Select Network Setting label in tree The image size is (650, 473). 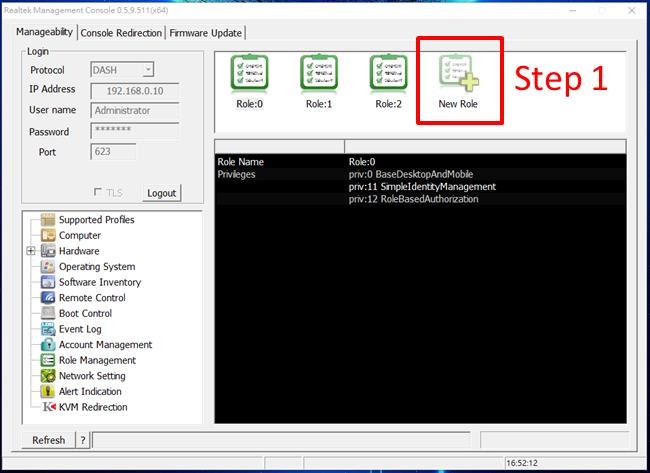click(92, 376)
